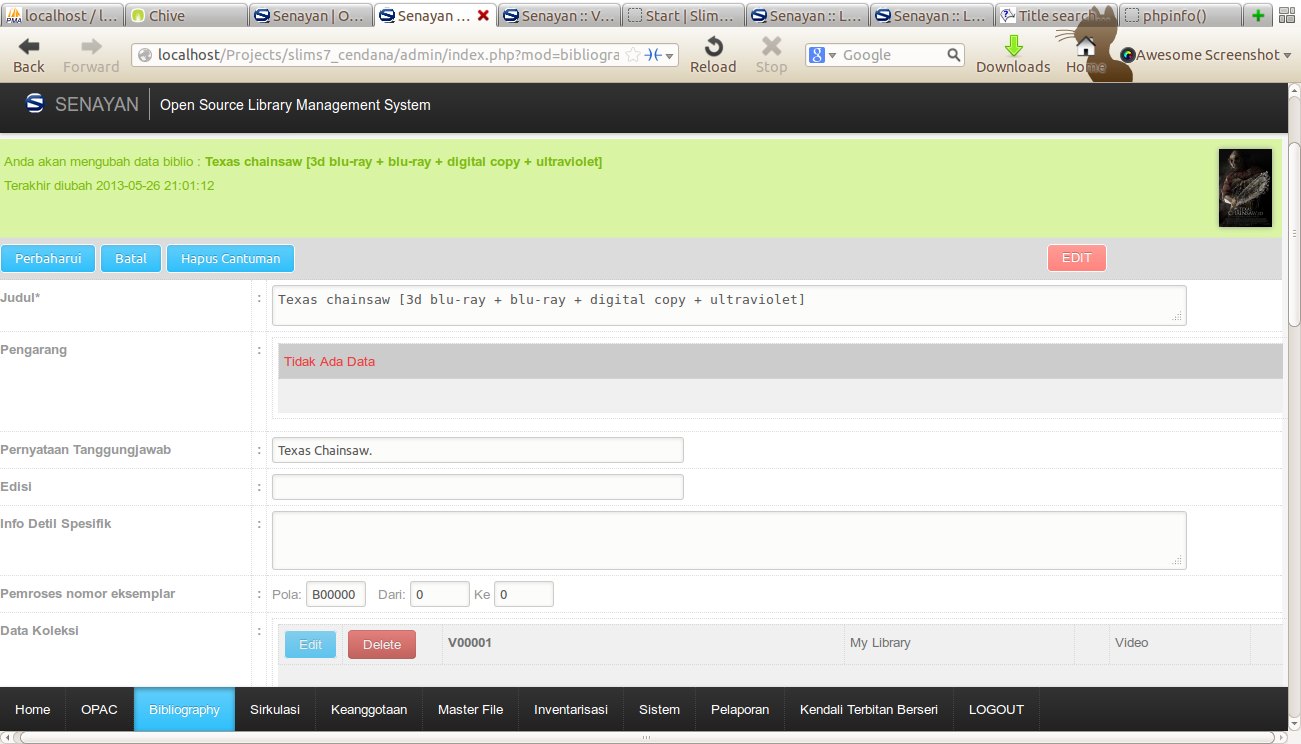This screenshot has height=744, width=1301.
Task: Click the search magnifier icon
Action: tap(953, 55)
